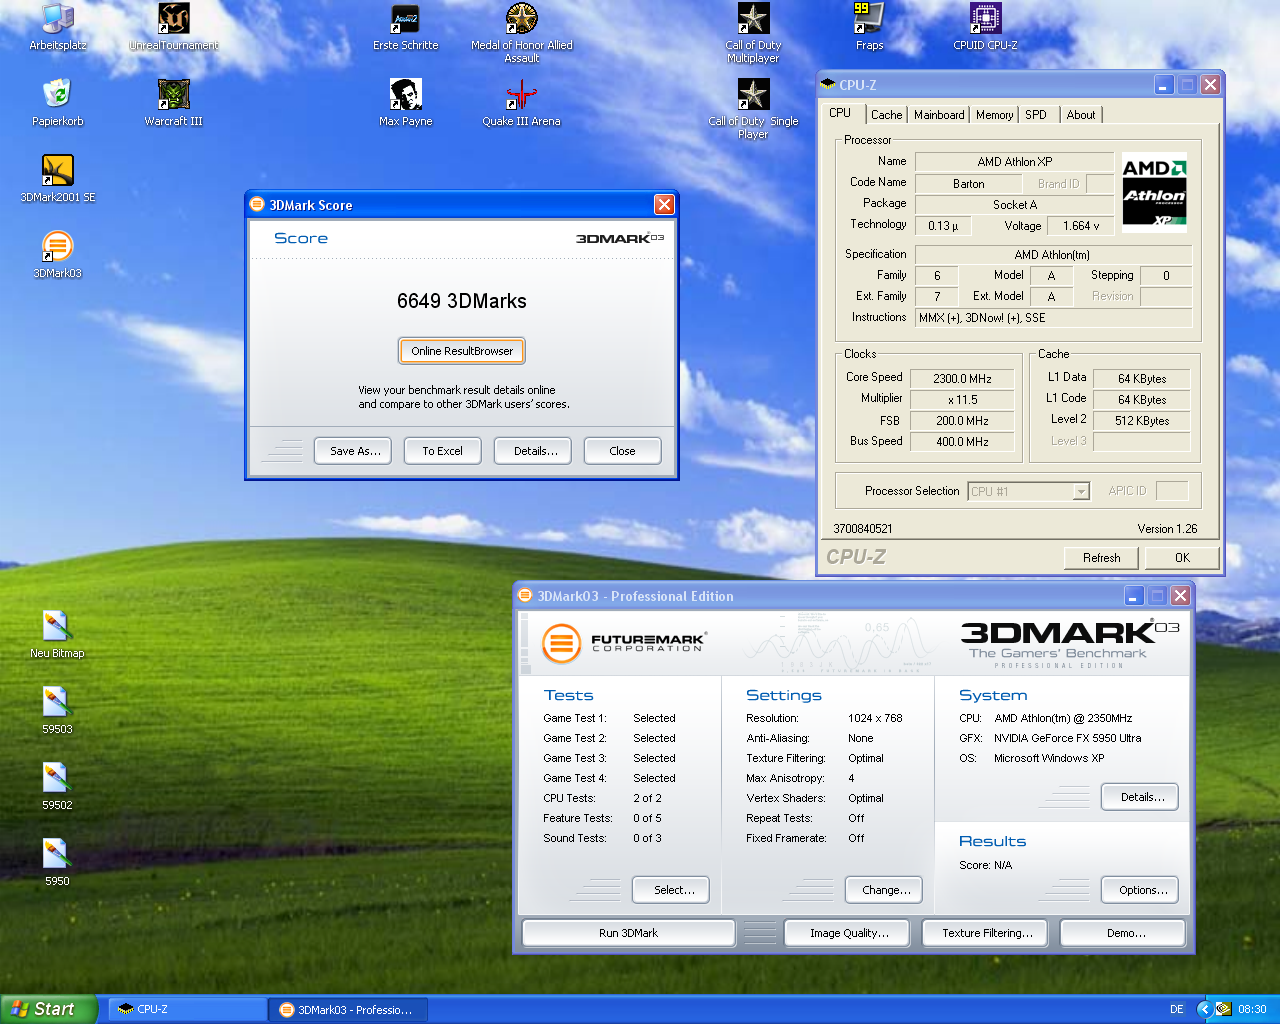
Task: Open Details in 3DMark Score dialog
Action: tap(535, 451)
